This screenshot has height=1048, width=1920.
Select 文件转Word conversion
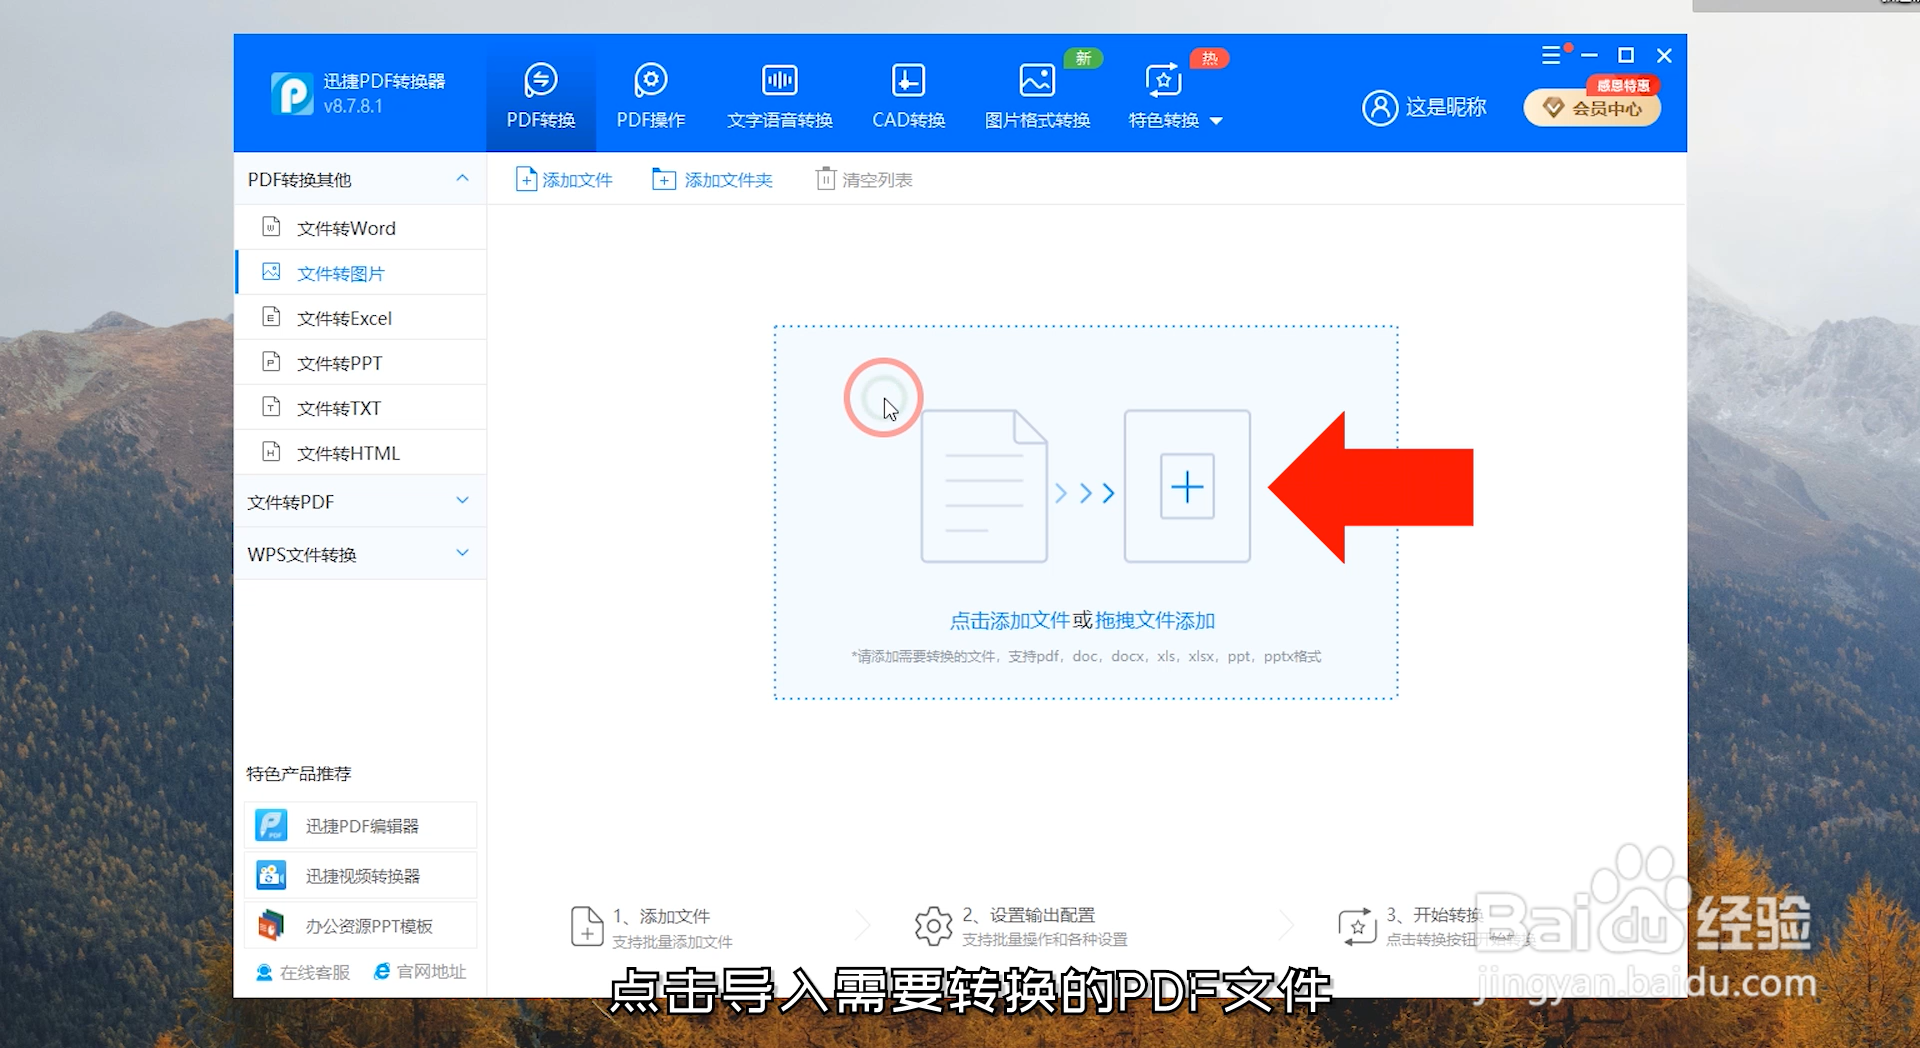point(345,227)
